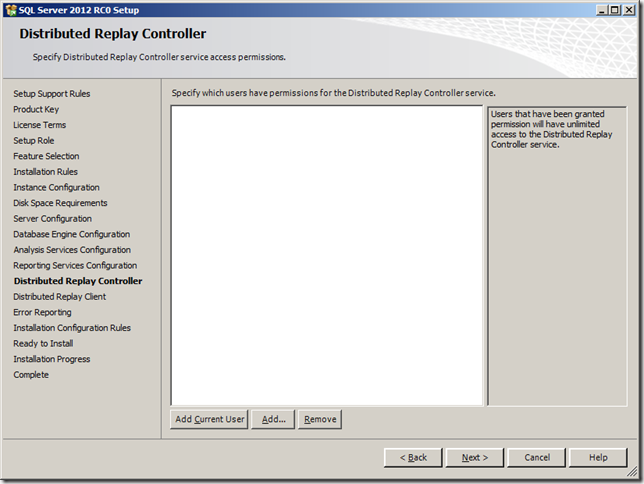Viewport: 644px width, 484px height.
Task: Click the Remove button
Action: pos(320,419)
